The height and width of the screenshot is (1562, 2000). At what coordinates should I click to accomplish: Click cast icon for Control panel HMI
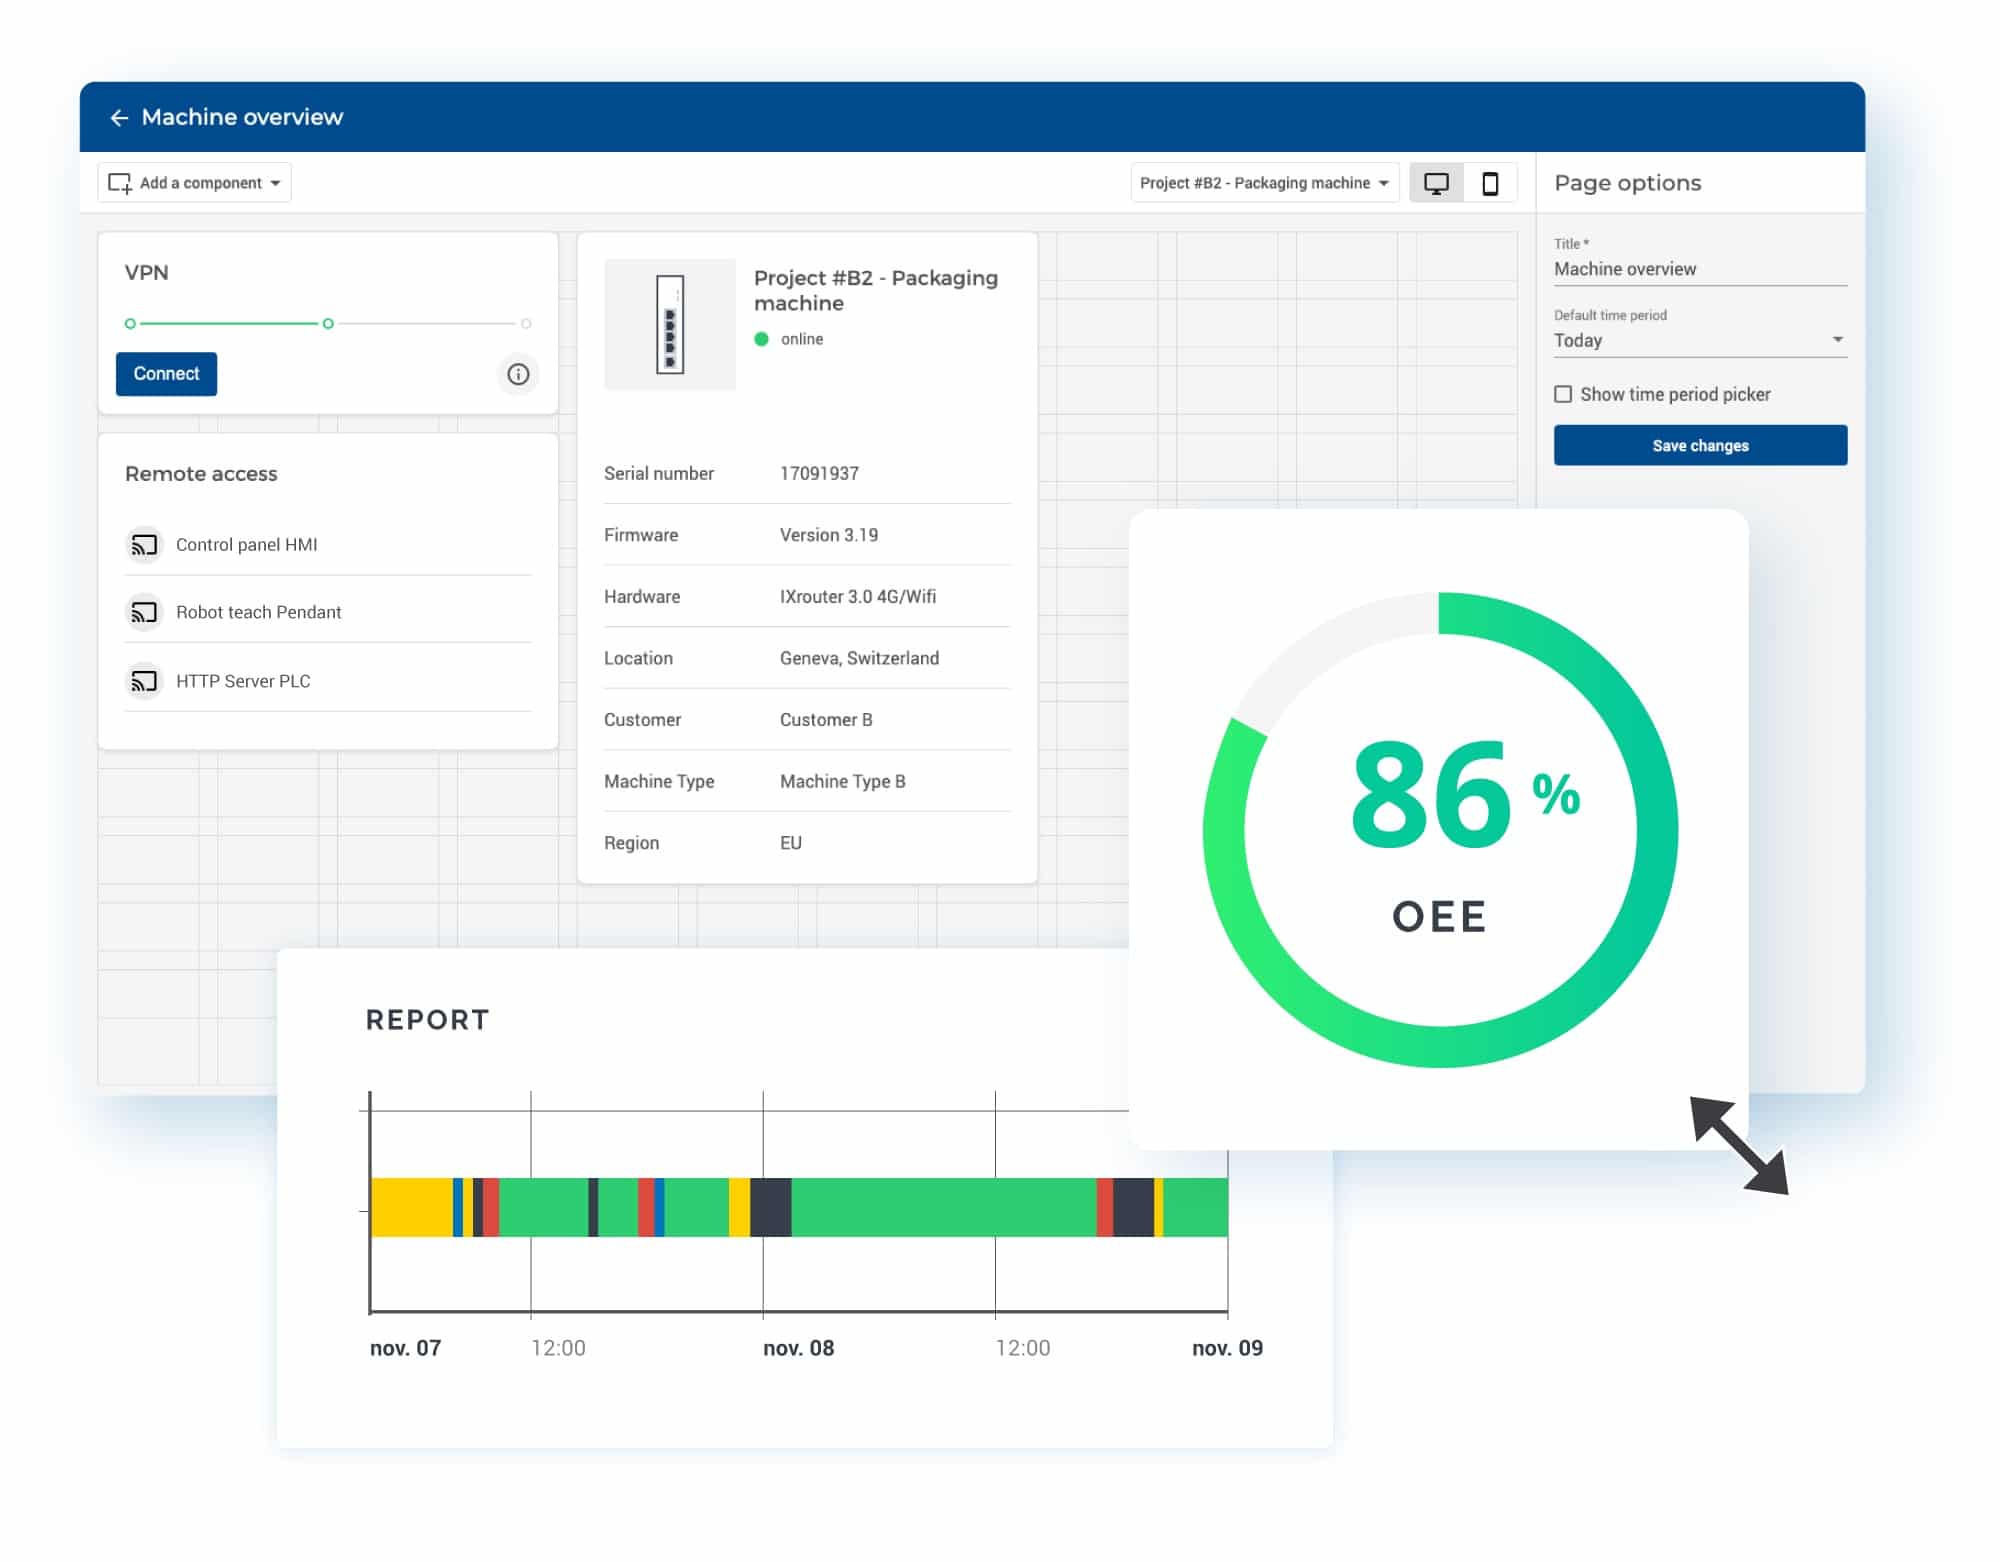pos(144,545)
